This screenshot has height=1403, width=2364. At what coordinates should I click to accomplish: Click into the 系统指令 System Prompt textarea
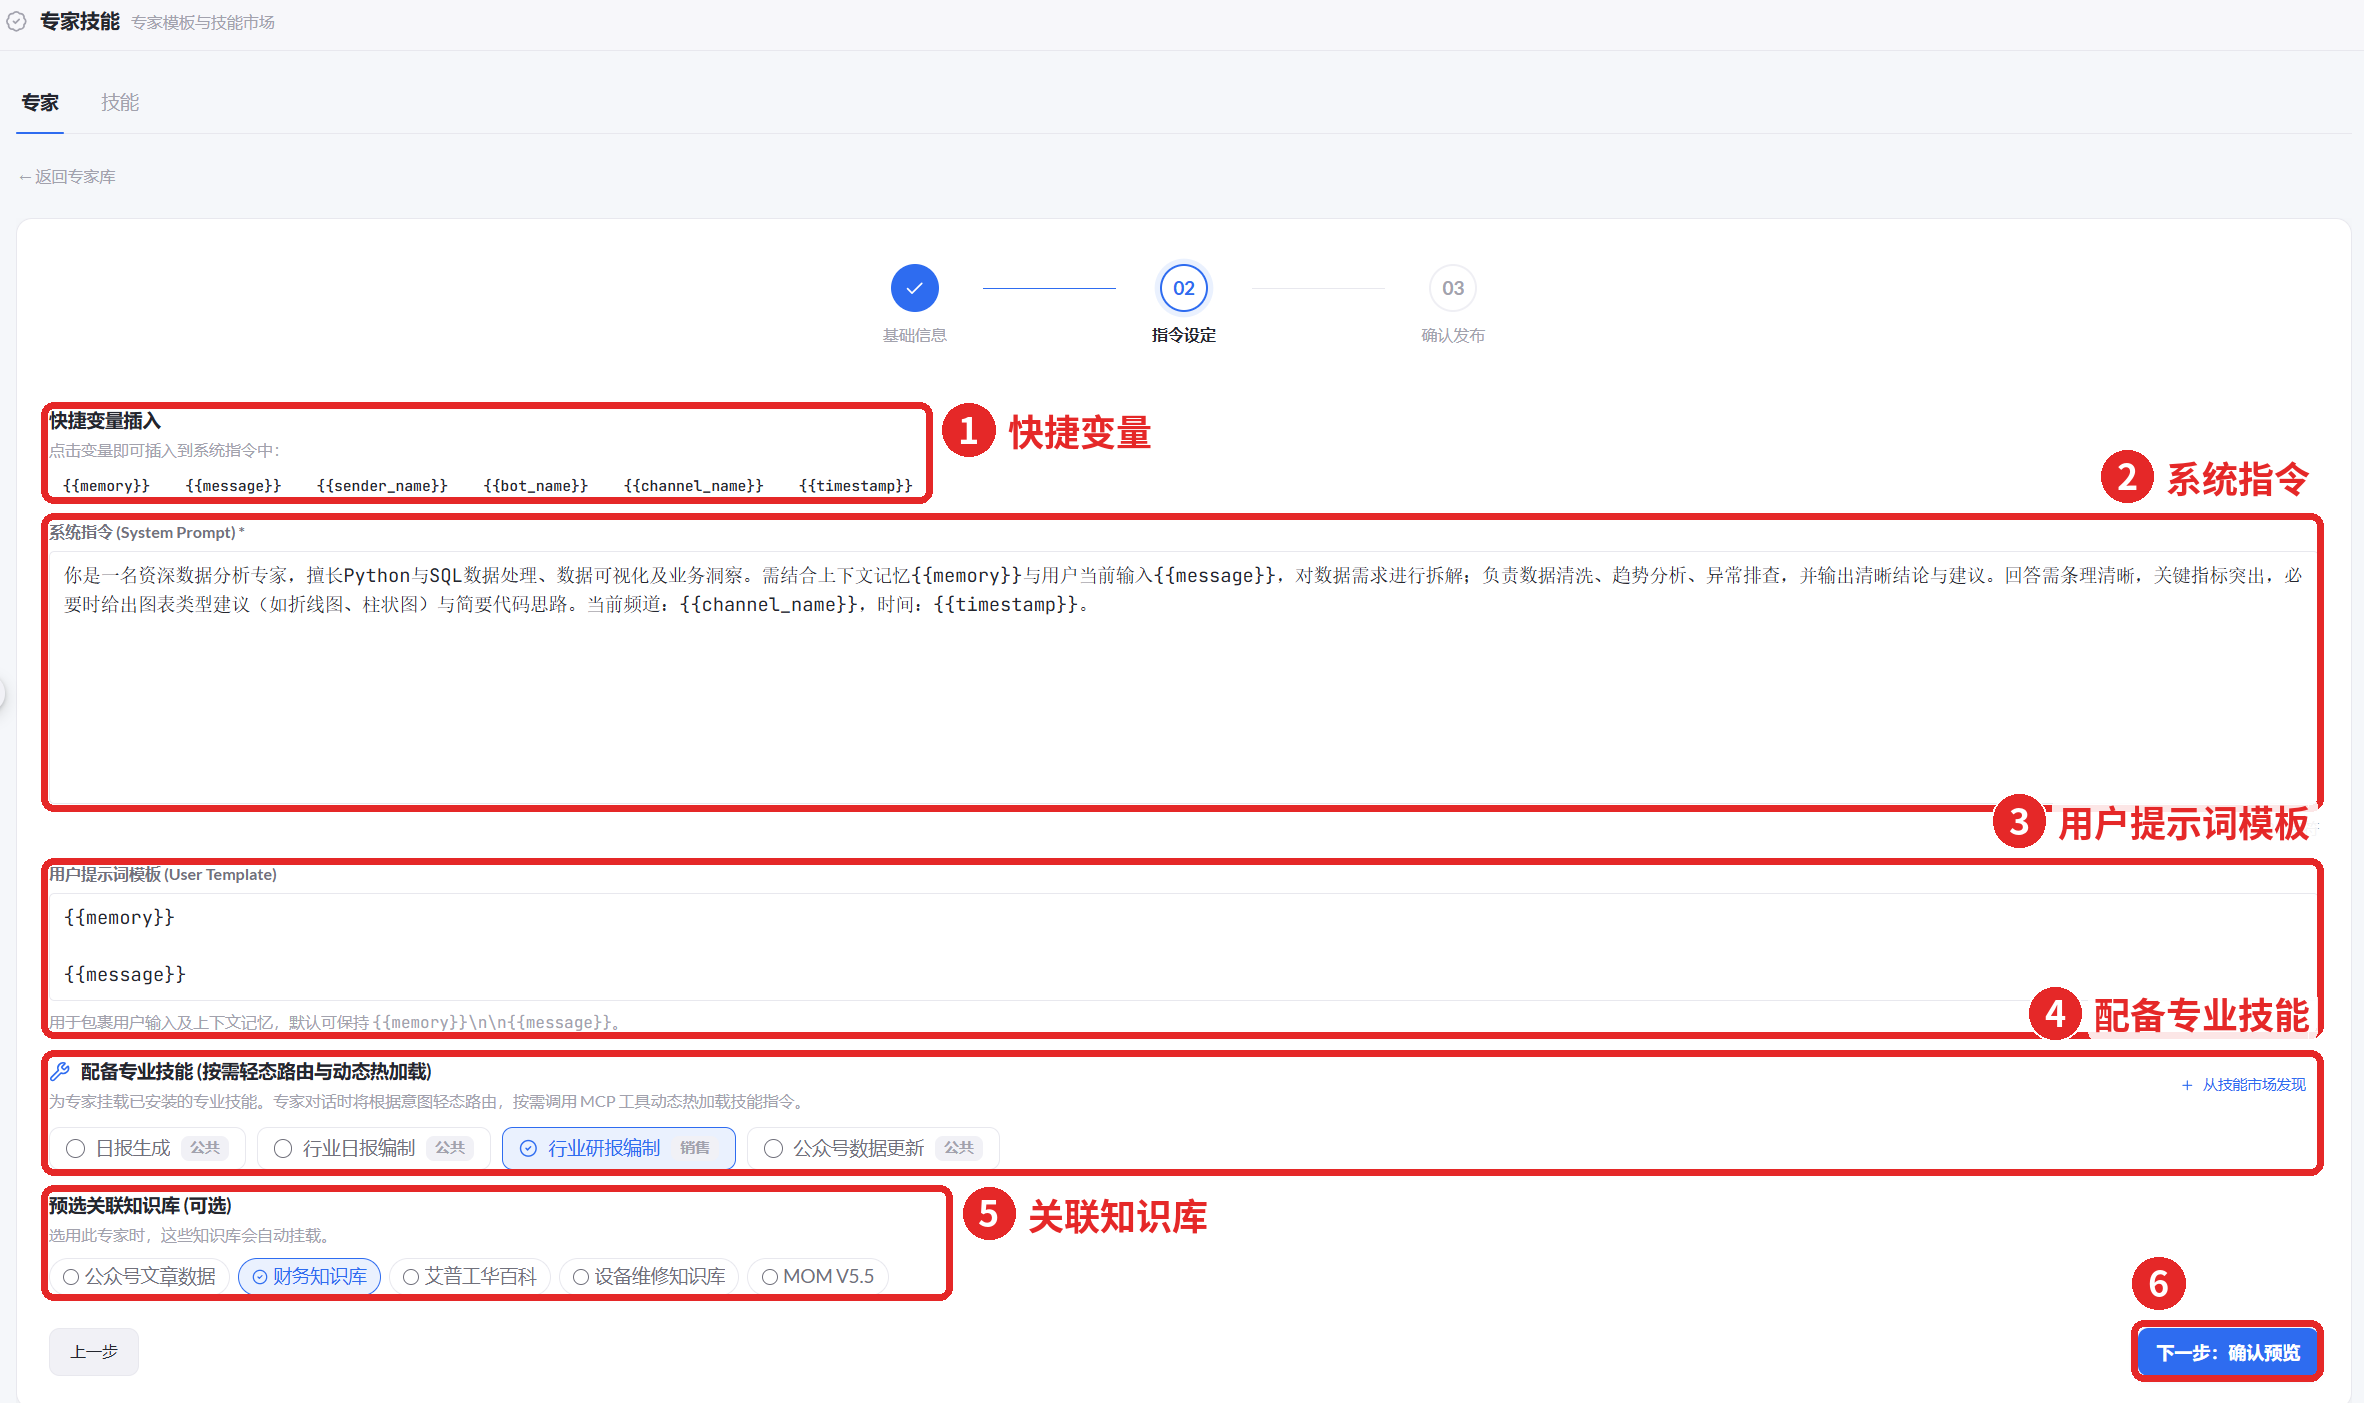point(1182,677)
